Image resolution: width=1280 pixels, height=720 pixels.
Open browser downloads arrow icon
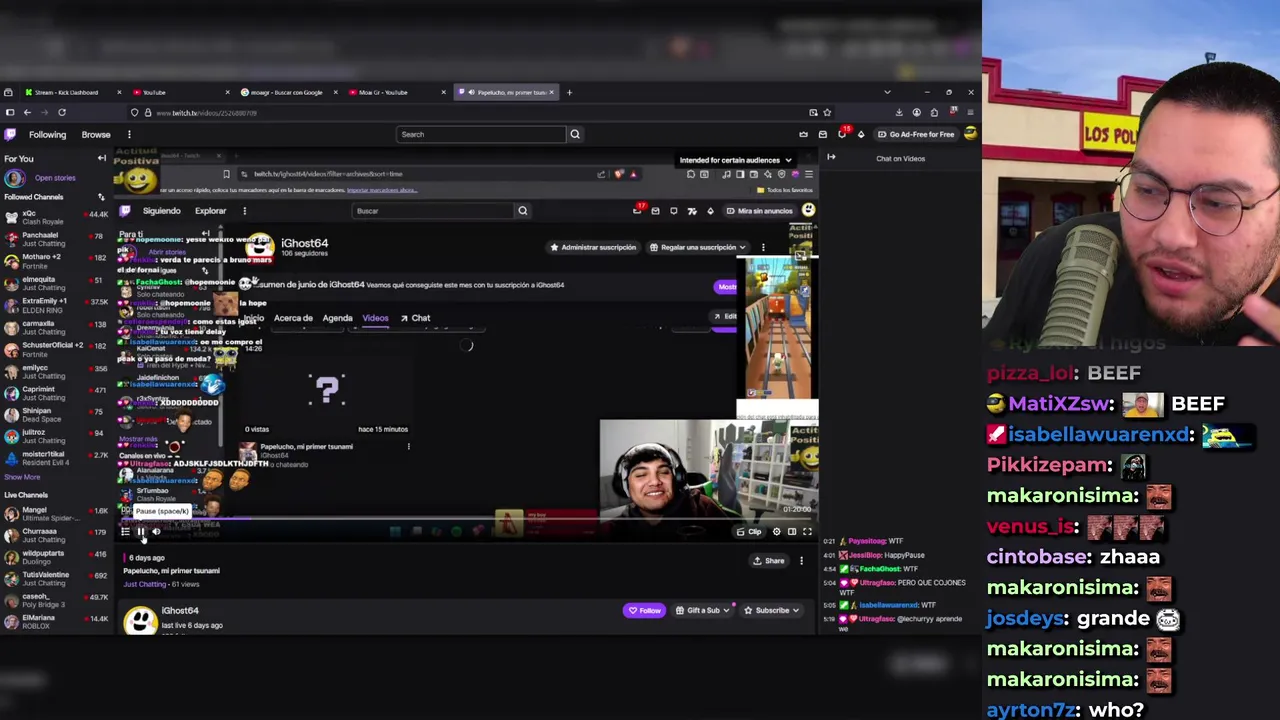(x=899, y=113)
